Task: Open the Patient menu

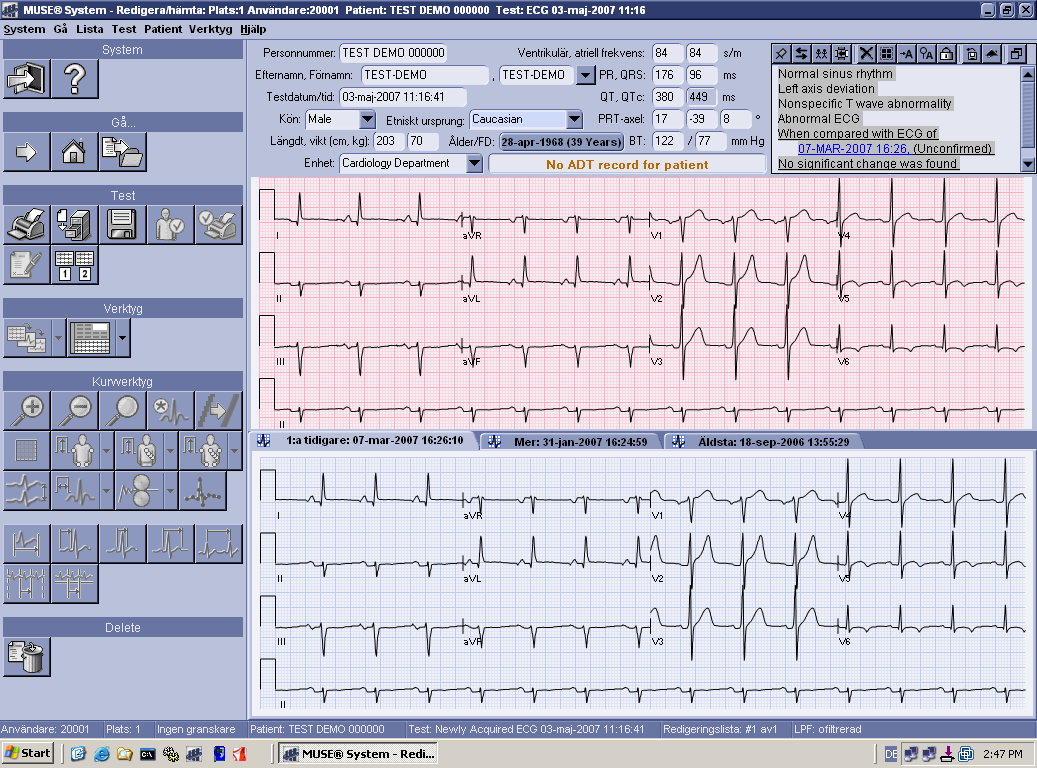Action: click(x=163, y=29)
